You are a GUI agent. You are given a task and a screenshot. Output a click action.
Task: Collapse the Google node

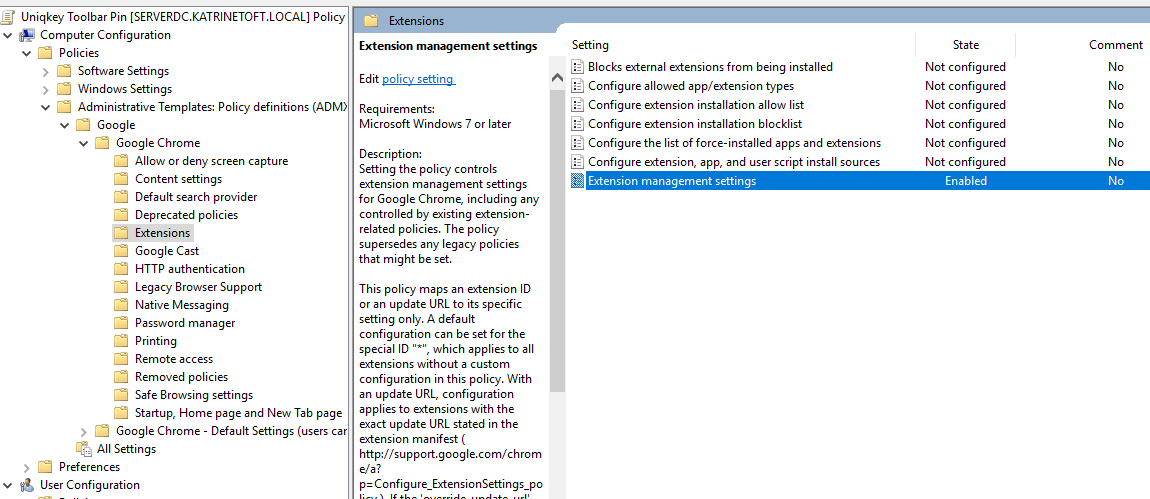(x=65, y=125)
